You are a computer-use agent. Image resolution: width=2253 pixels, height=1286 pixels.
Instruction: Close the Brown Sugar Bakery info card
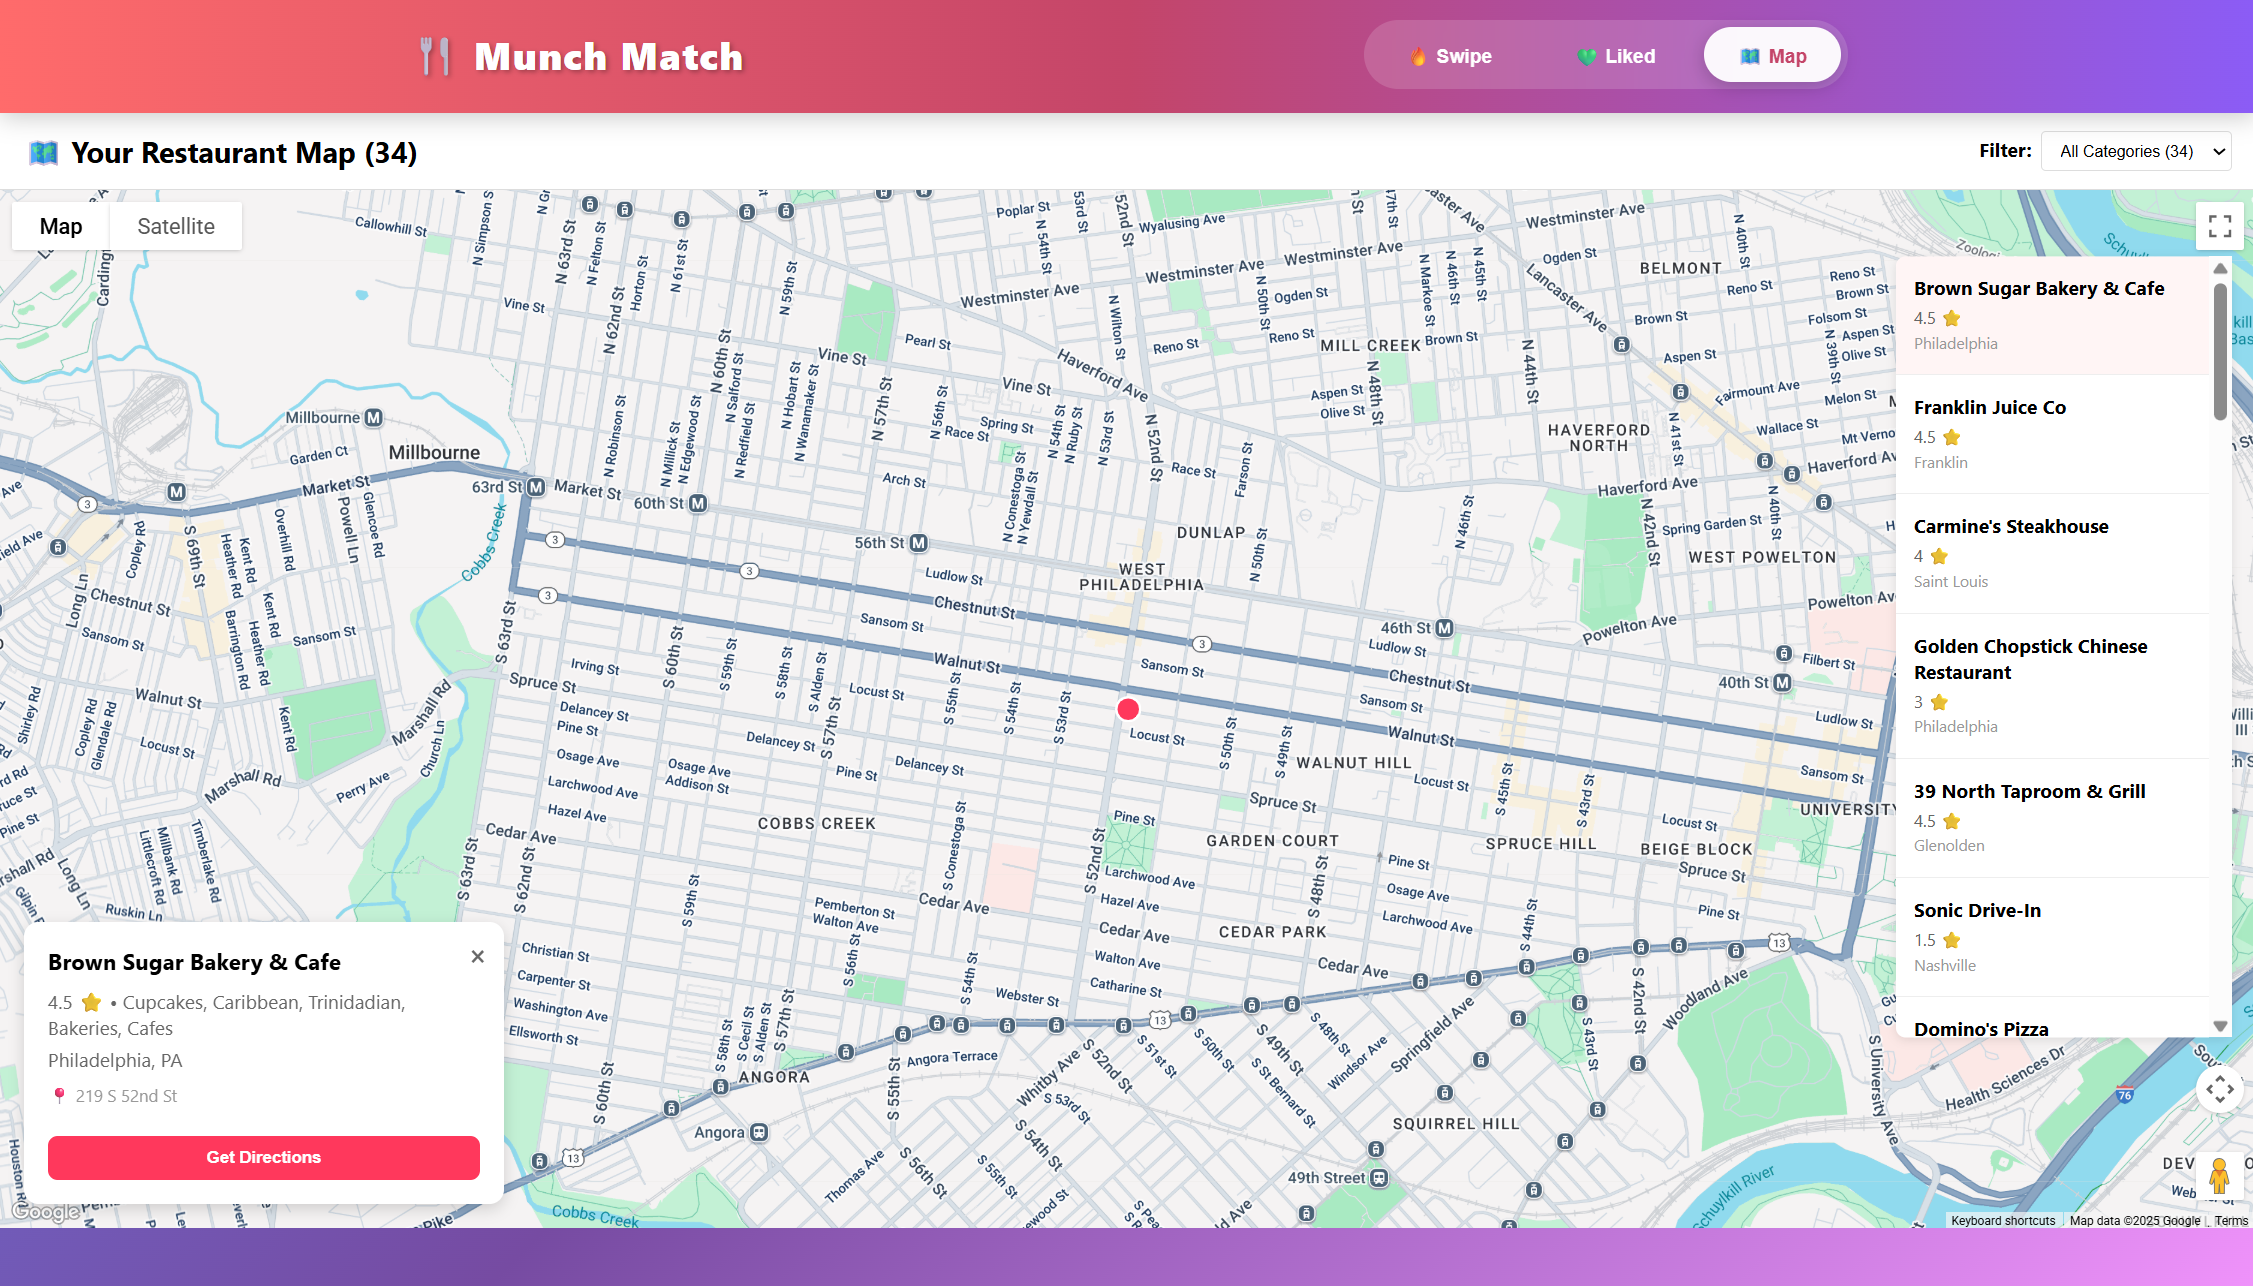[477, 957]
